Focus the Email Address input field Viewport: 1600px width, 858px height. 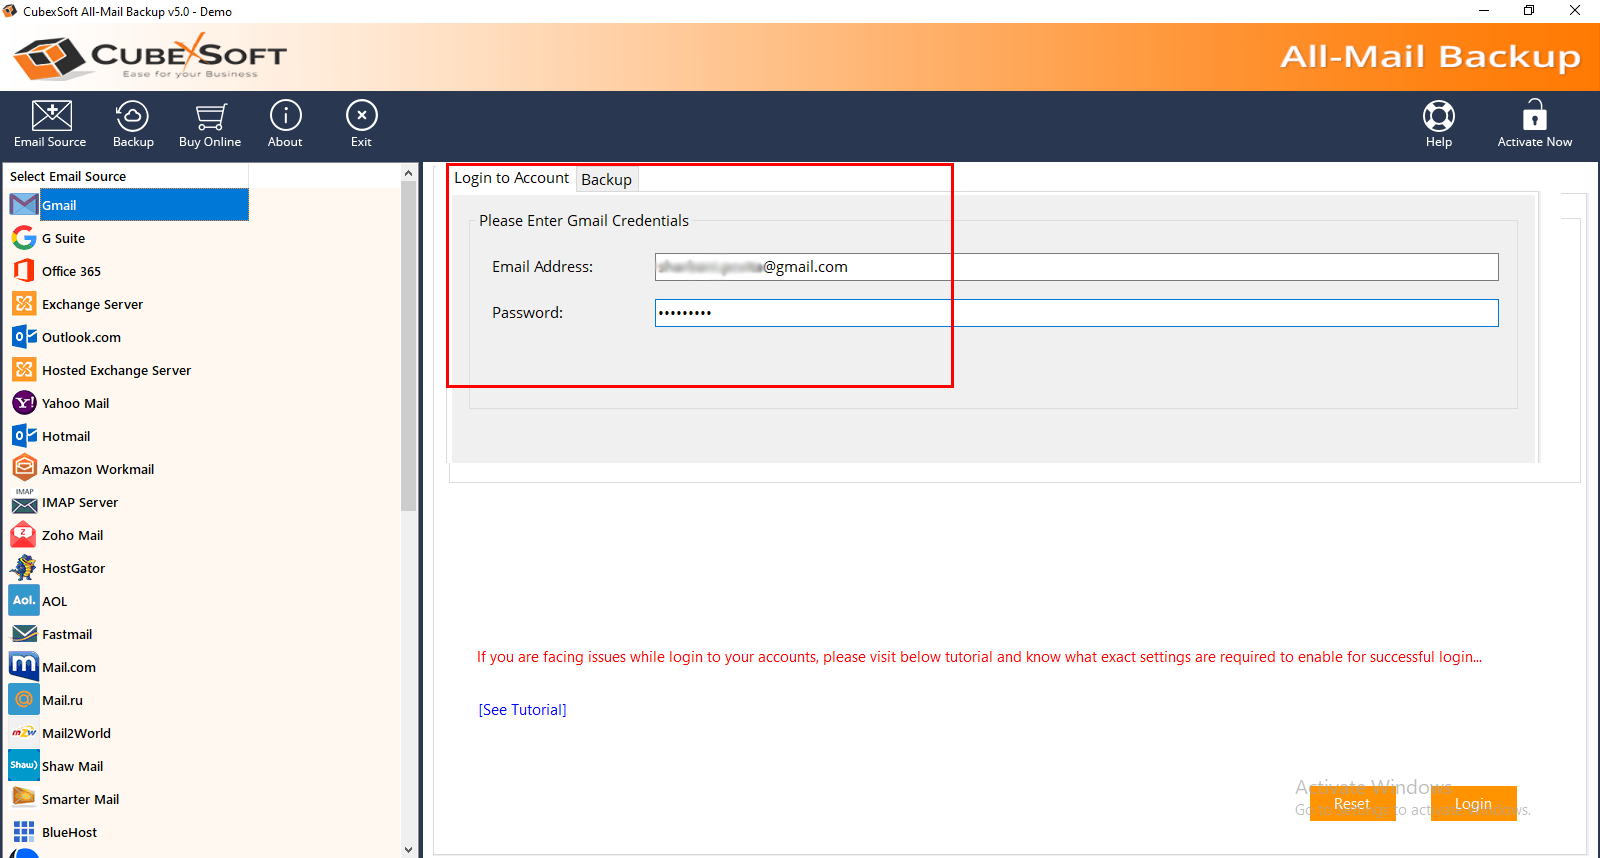(1076, 267)
